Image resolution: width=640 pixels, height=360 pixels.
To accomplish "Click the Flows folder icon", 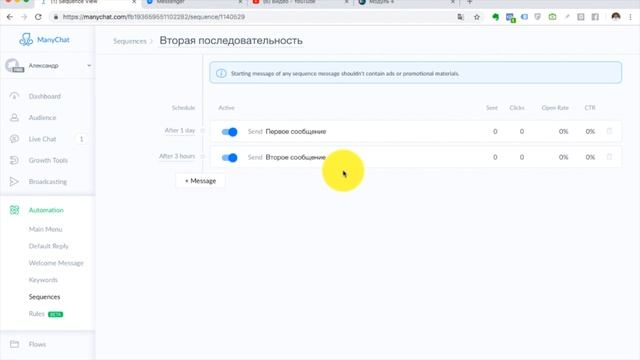I will pos(14,344).
